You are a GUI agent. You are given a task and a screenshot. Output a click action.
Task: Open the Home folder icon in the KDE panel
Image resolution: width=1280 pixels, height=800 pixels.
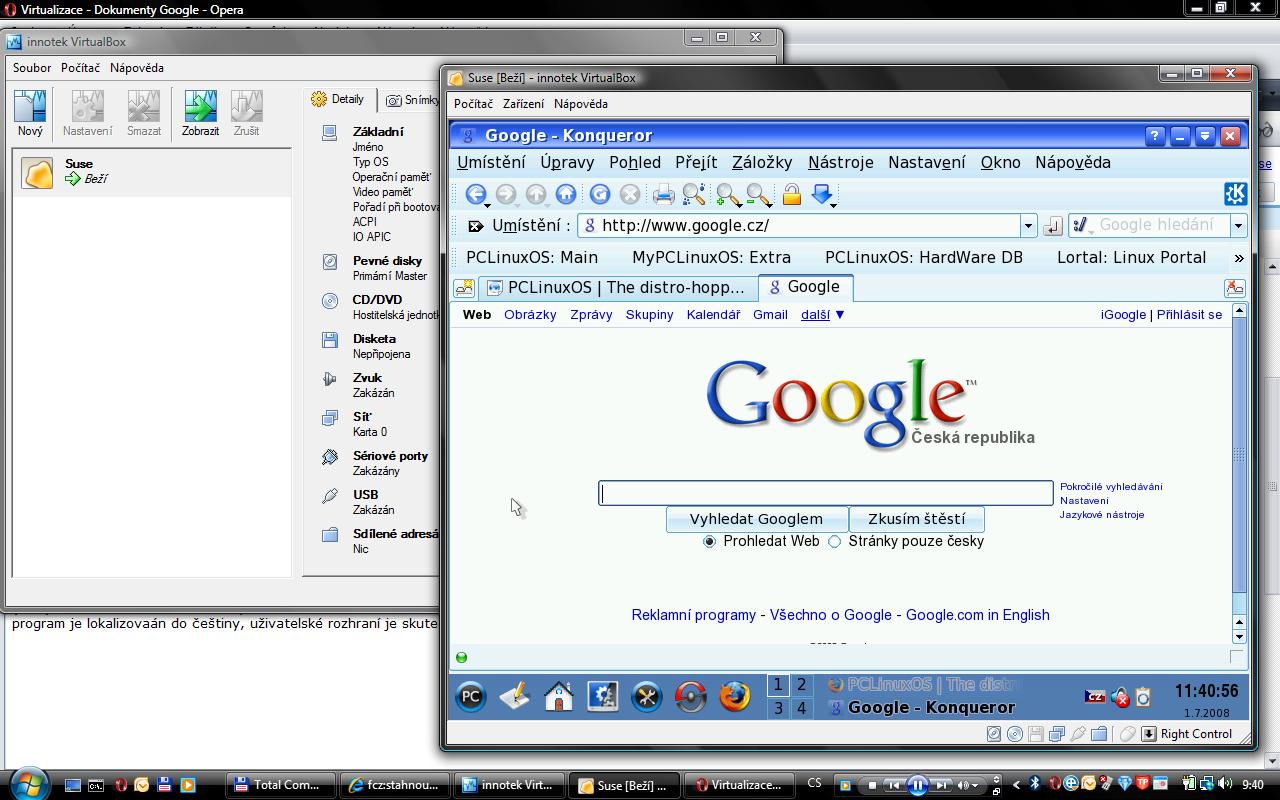click(558, 696)
